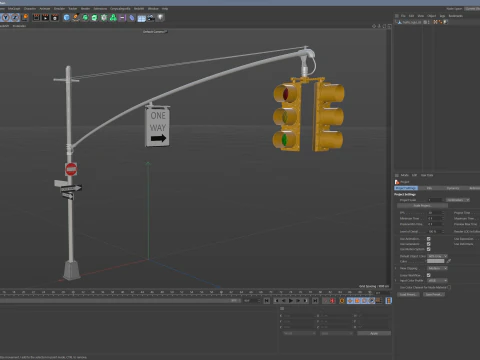Image resolution: width=480 pixels, height=360 pixels.
Task: Open the Render menu
Action: click(x=85, y=9)
